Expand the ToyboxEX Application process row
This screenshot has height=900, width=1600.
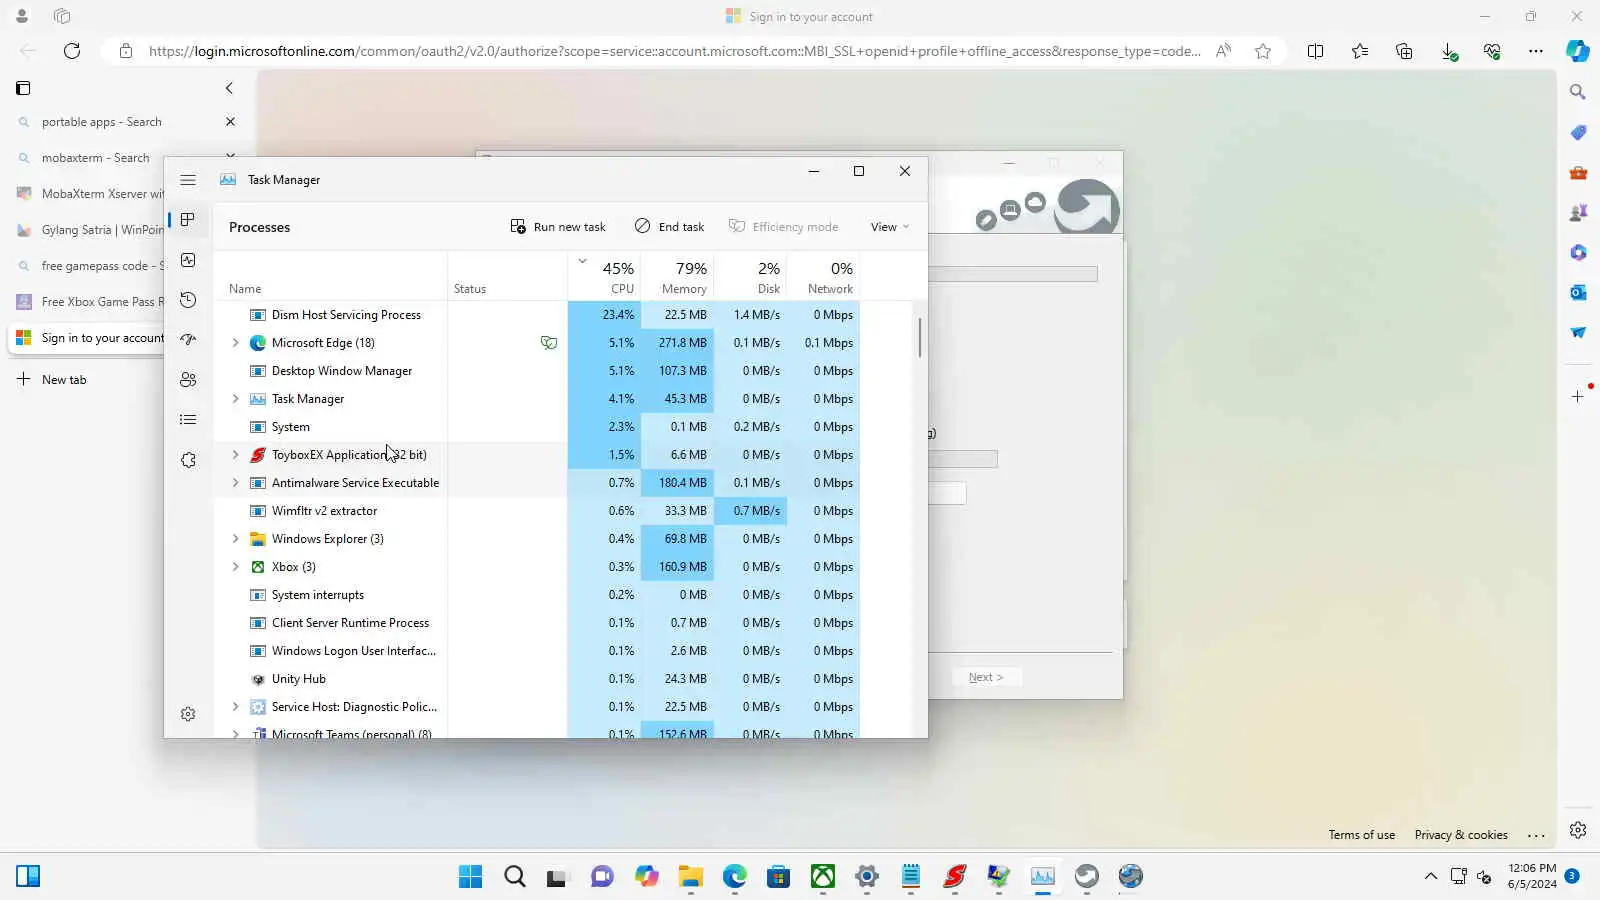(x=236, y=455)
